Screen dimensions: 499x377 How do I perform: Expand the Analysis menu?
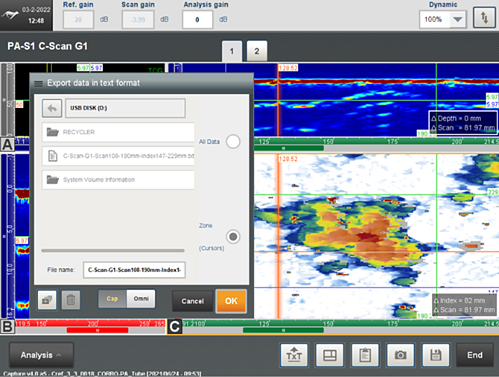pyautogui.click(x=41, y=355)
